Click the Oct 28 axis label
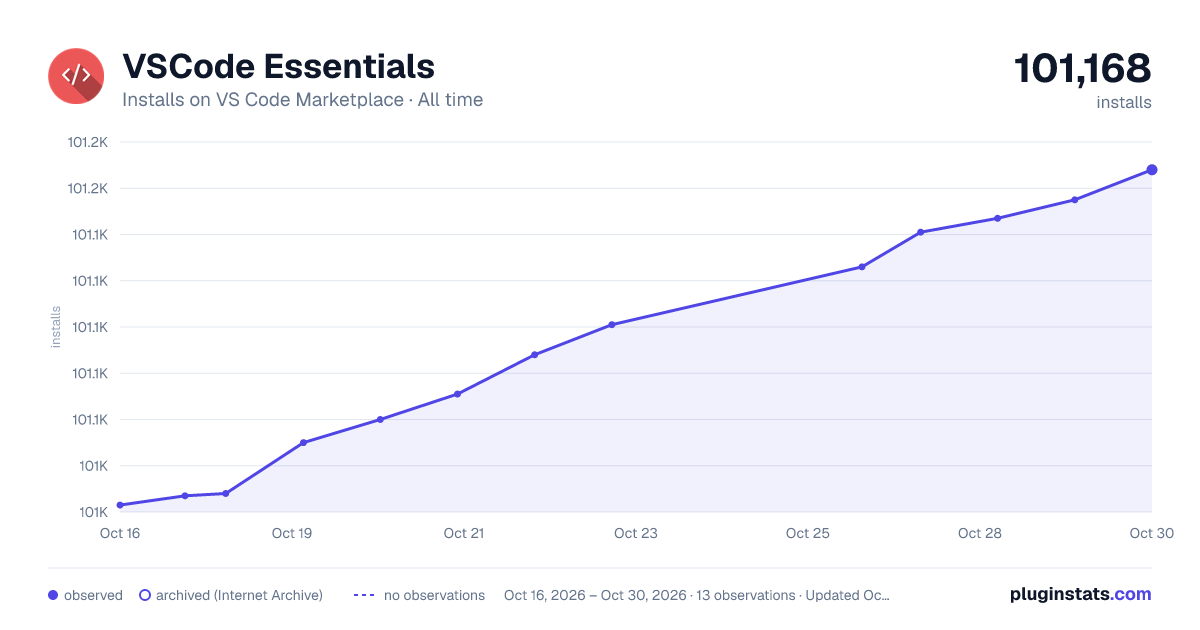Screen dimensions: 1200x630 (980, 533)
